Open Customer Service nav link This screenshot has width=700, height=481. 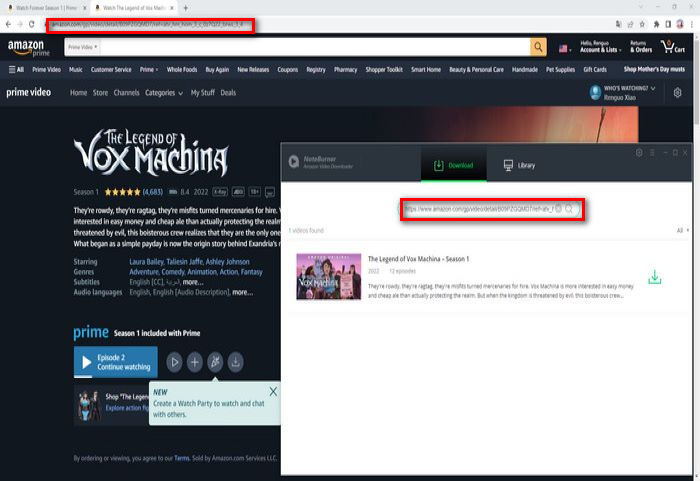pyautogui.click(x=111, y=70)
